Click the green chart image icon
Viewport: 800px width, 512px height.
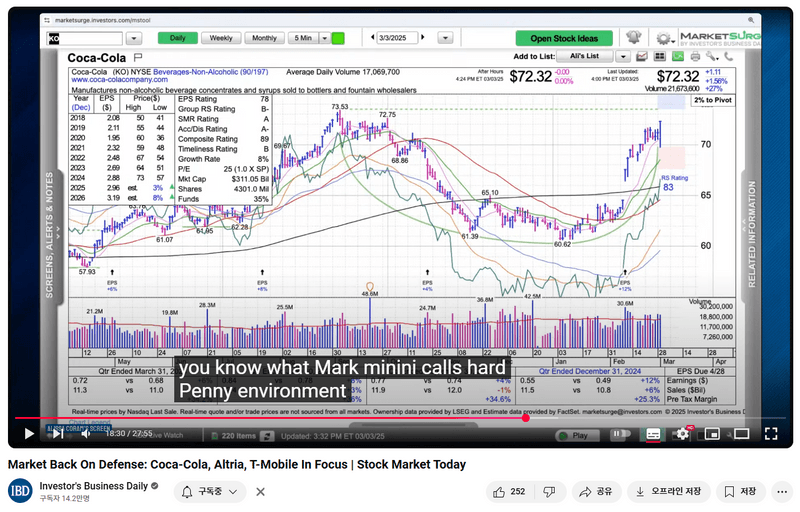678,56
